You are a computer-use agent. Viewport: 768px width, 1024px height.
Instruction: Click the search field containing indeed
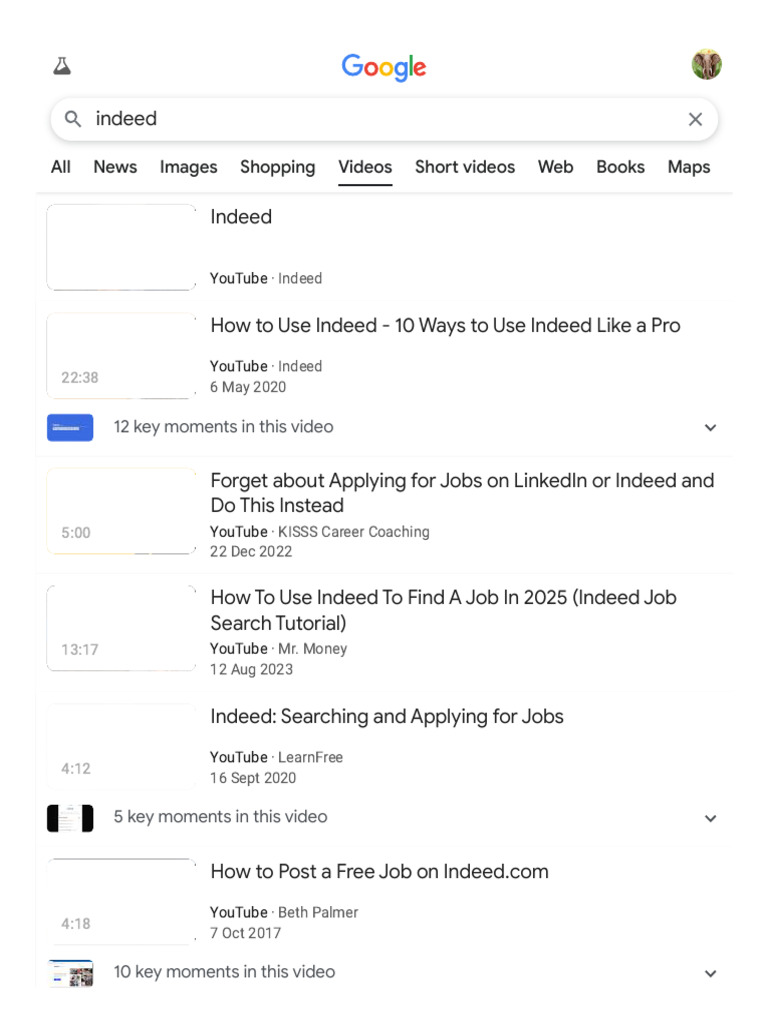[x=384, y=119]
